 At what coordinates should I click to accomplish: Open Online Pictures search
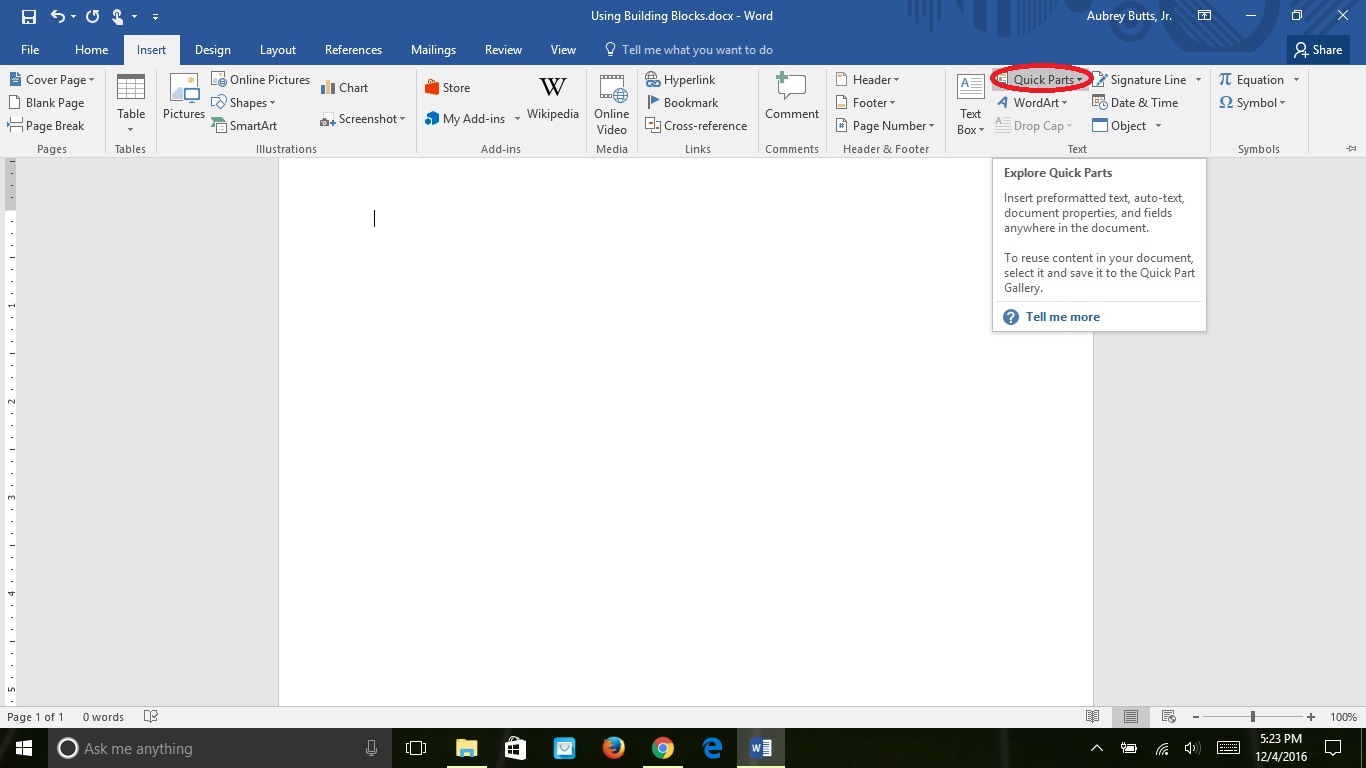coord(261,80)
